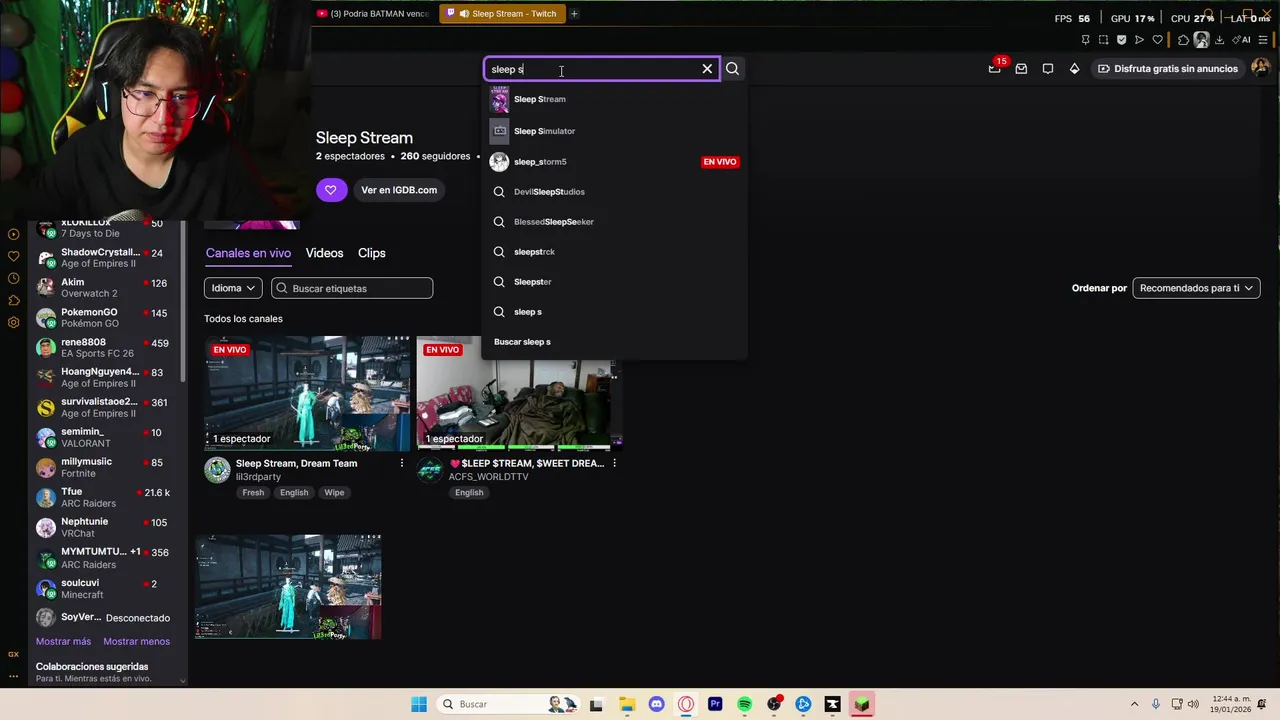Follow Sleep Stream category with heart button

[x=331, y=190]
